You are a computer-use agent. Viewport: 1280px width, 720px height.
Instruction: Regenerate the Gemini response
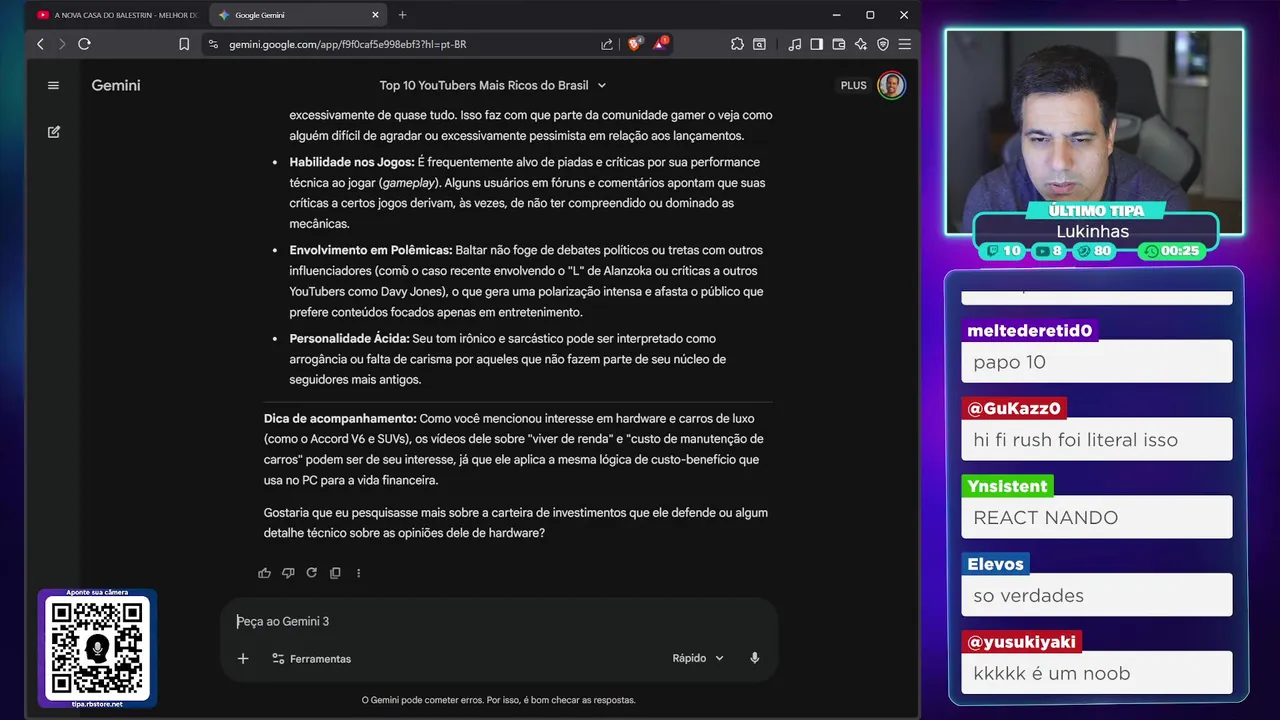tap(311, 573)
